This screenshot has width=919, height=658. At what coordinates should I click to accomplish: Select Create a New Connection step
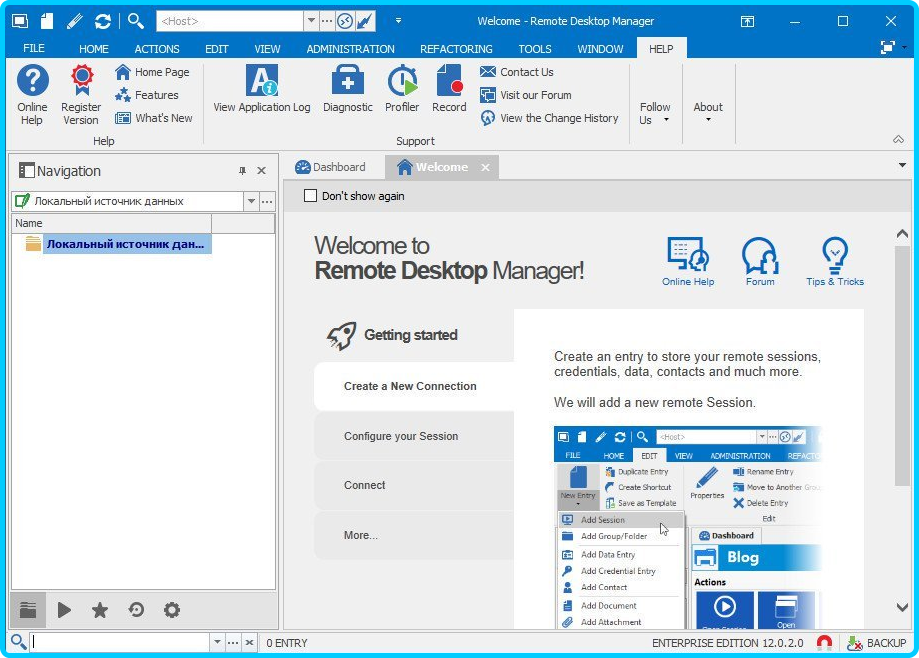coord(414,386)
